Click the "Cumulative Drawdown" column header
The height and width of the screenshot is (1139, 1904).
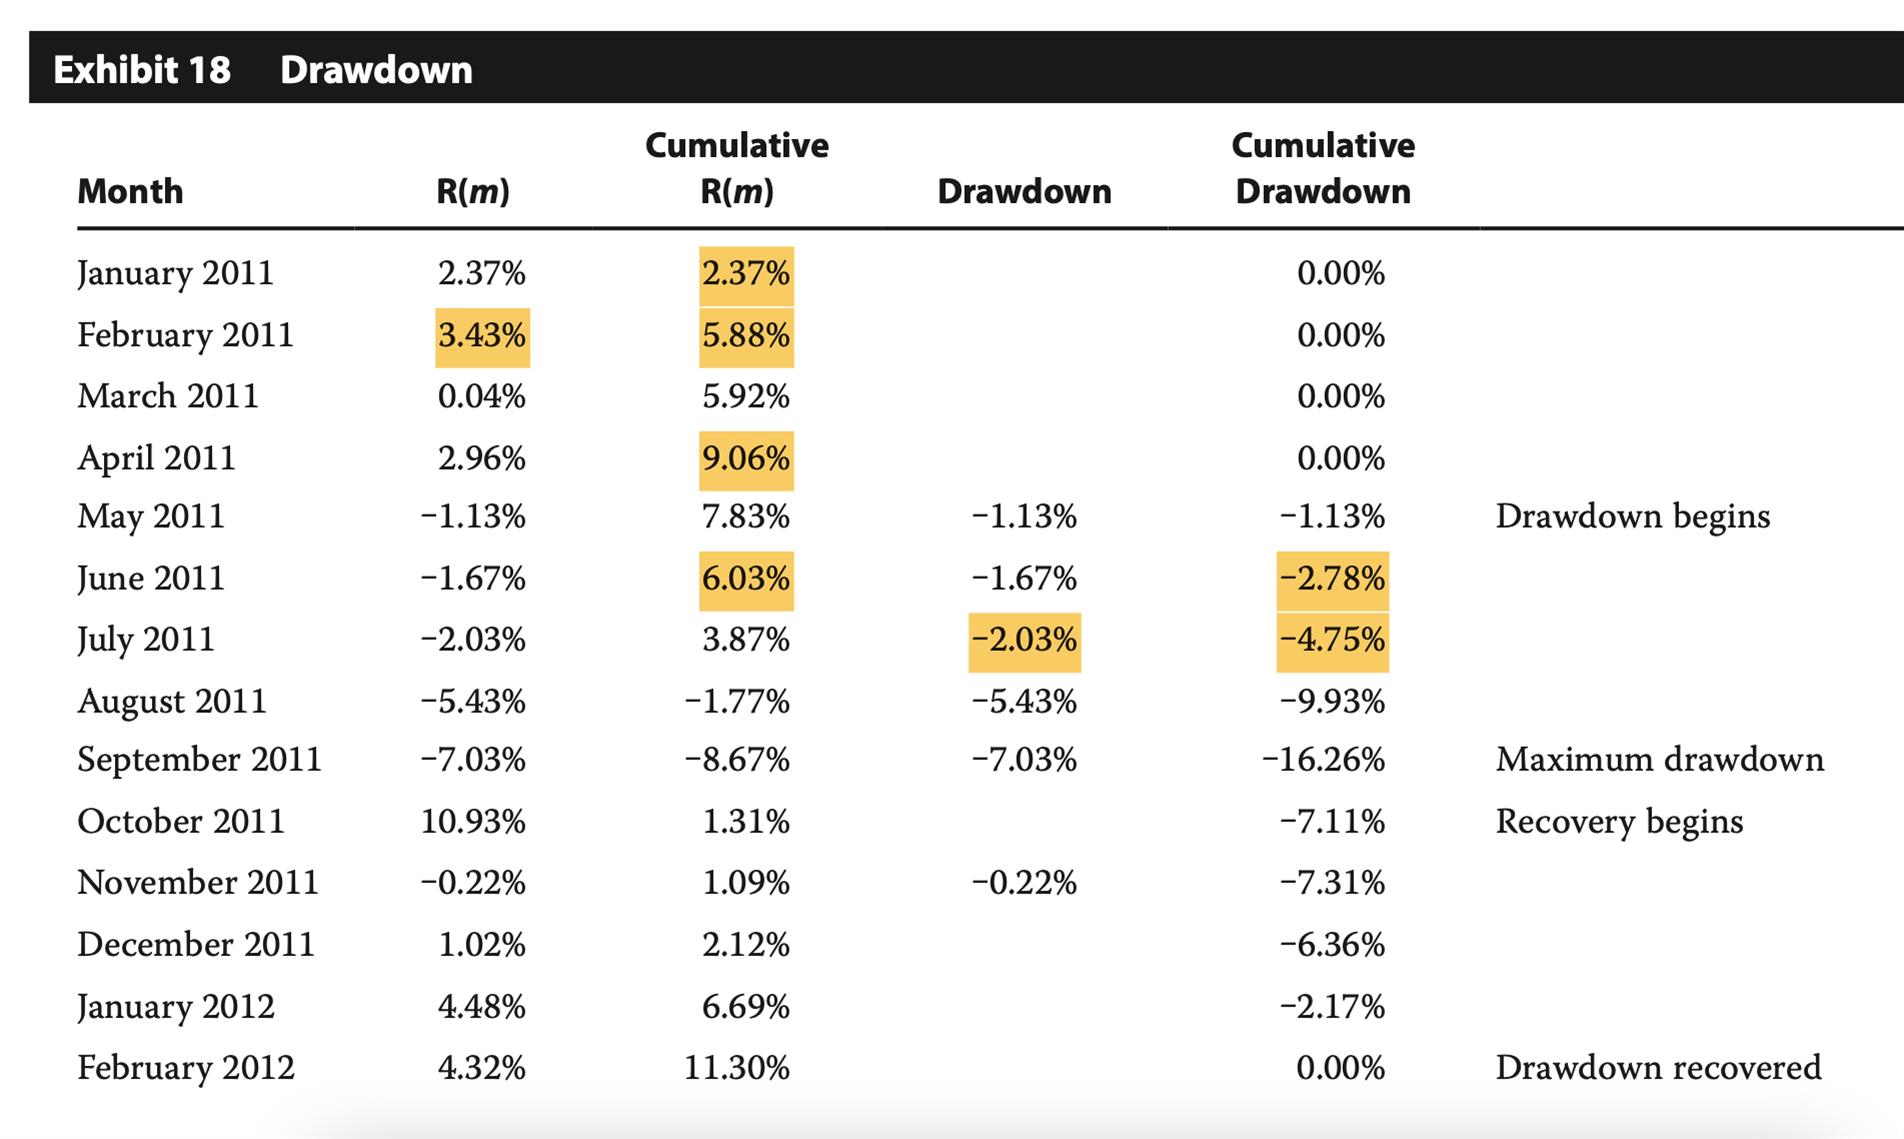pos(1322,168)
